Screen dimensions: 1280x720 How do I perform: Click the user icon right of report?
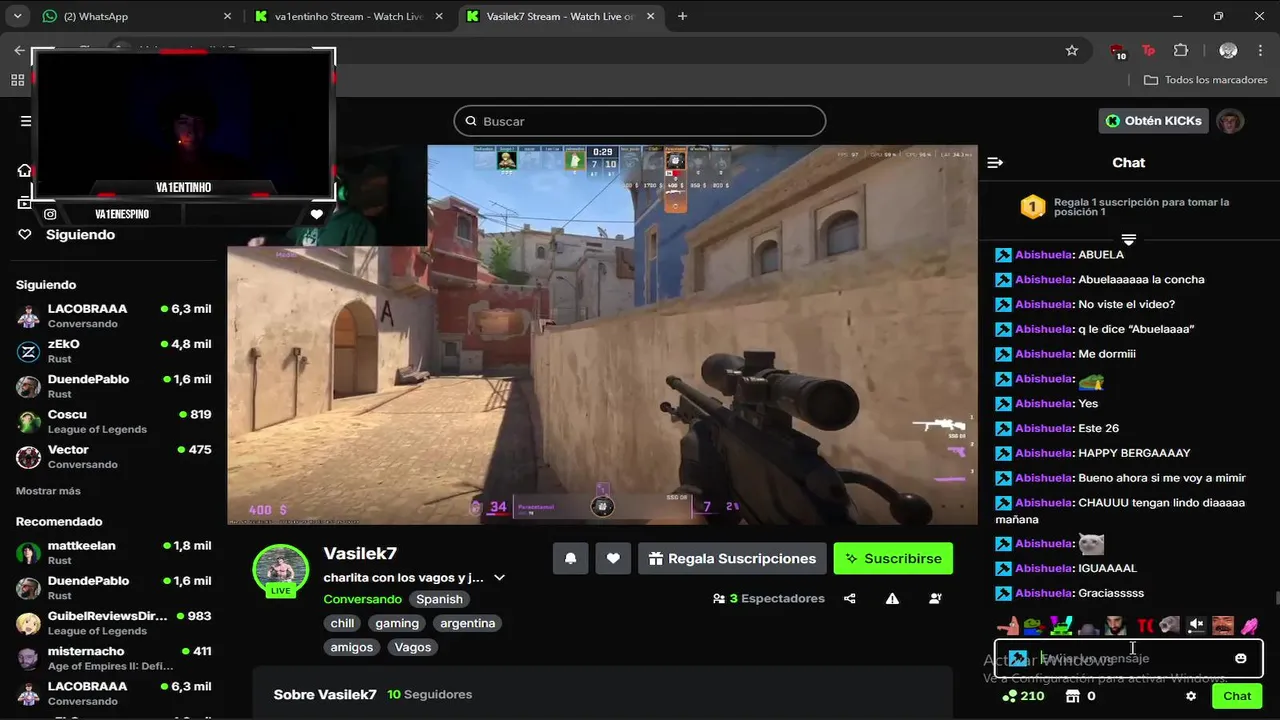point(935,598)
